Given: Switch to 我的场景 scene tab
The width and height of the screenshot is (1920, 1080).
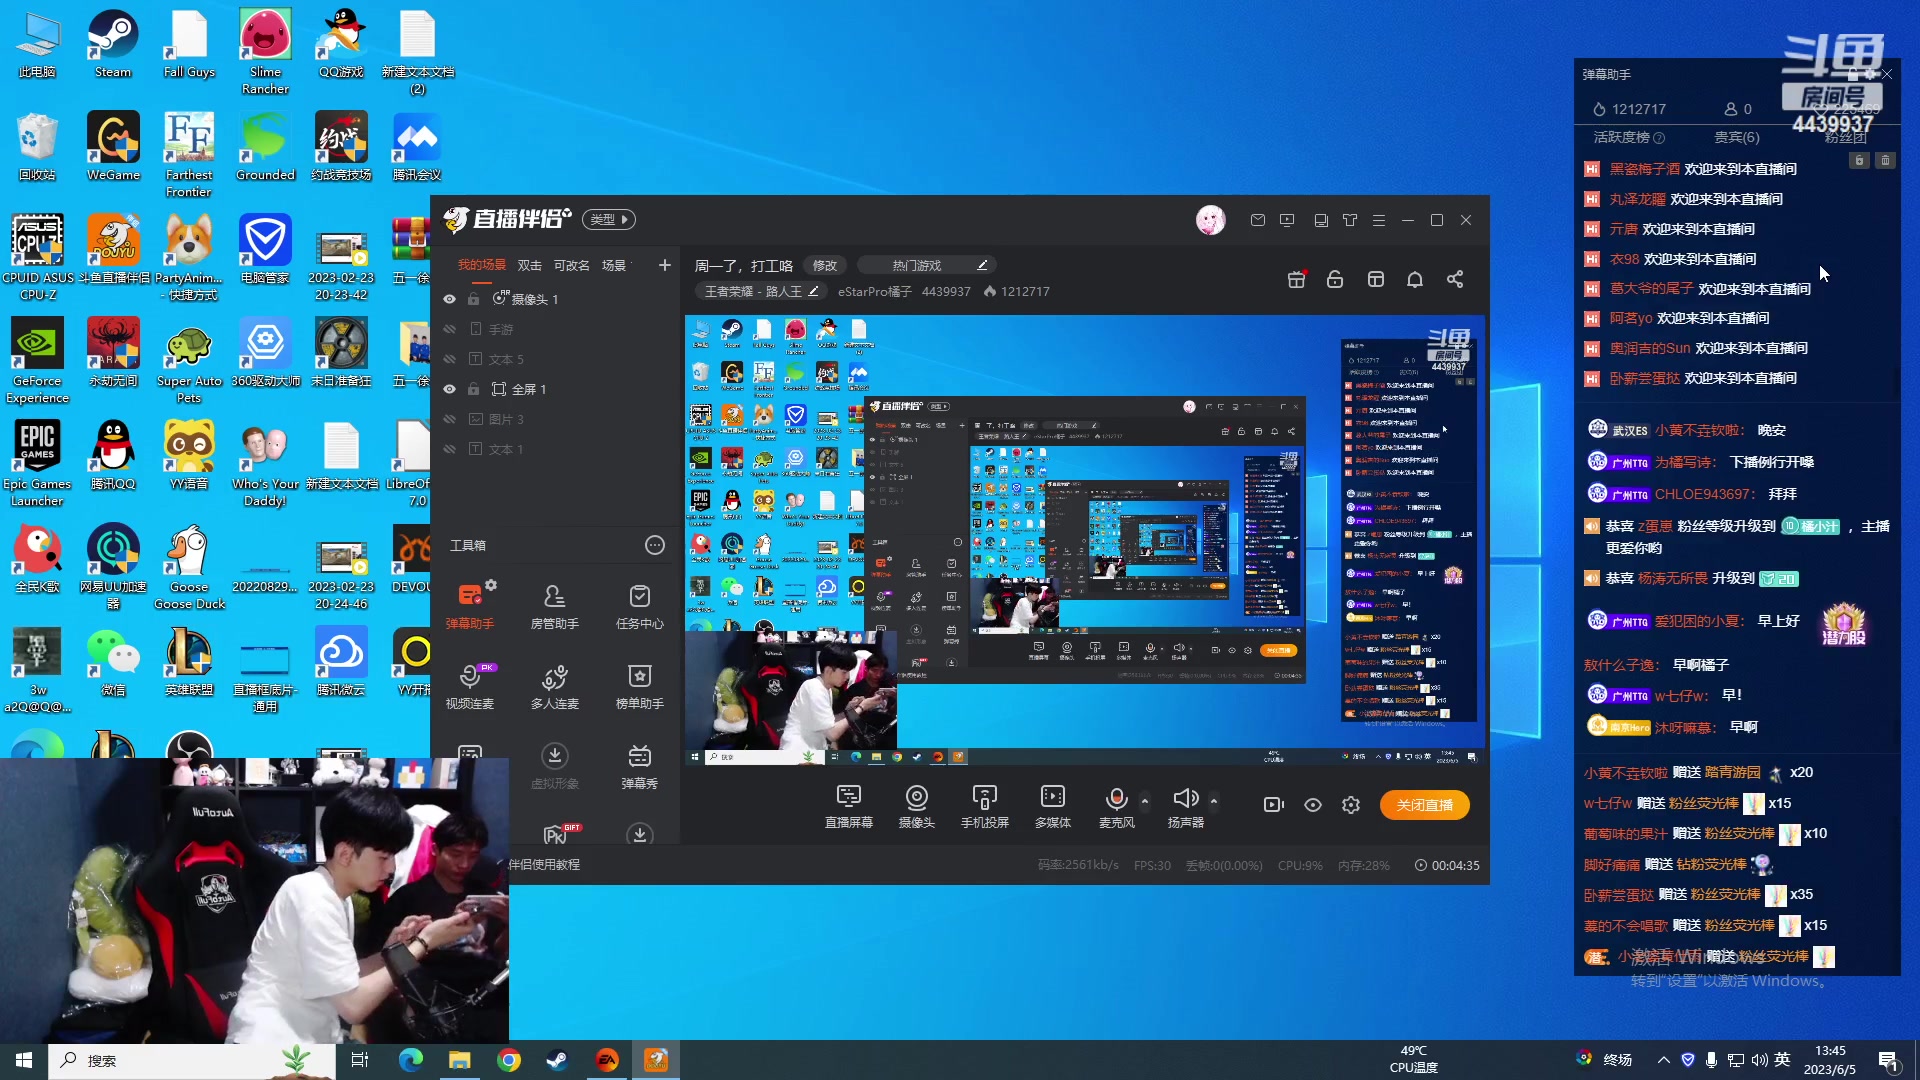Looking at the screenshot, I should pyautogui.click(x=482, y=265).
